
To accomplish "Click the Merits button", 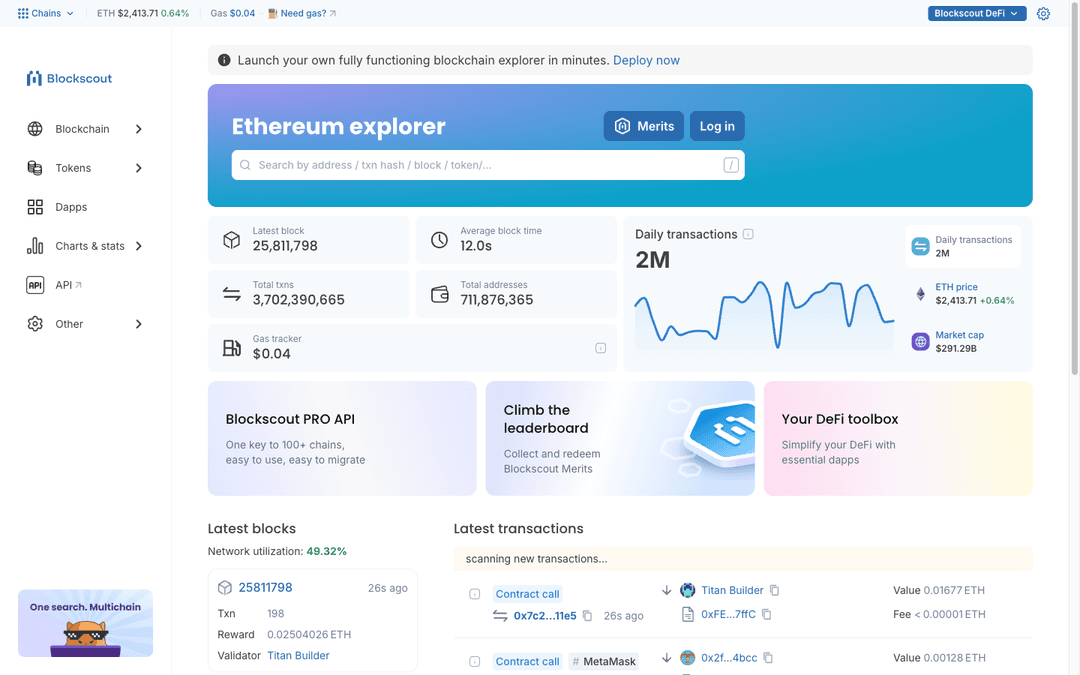I will pos(644,126).
